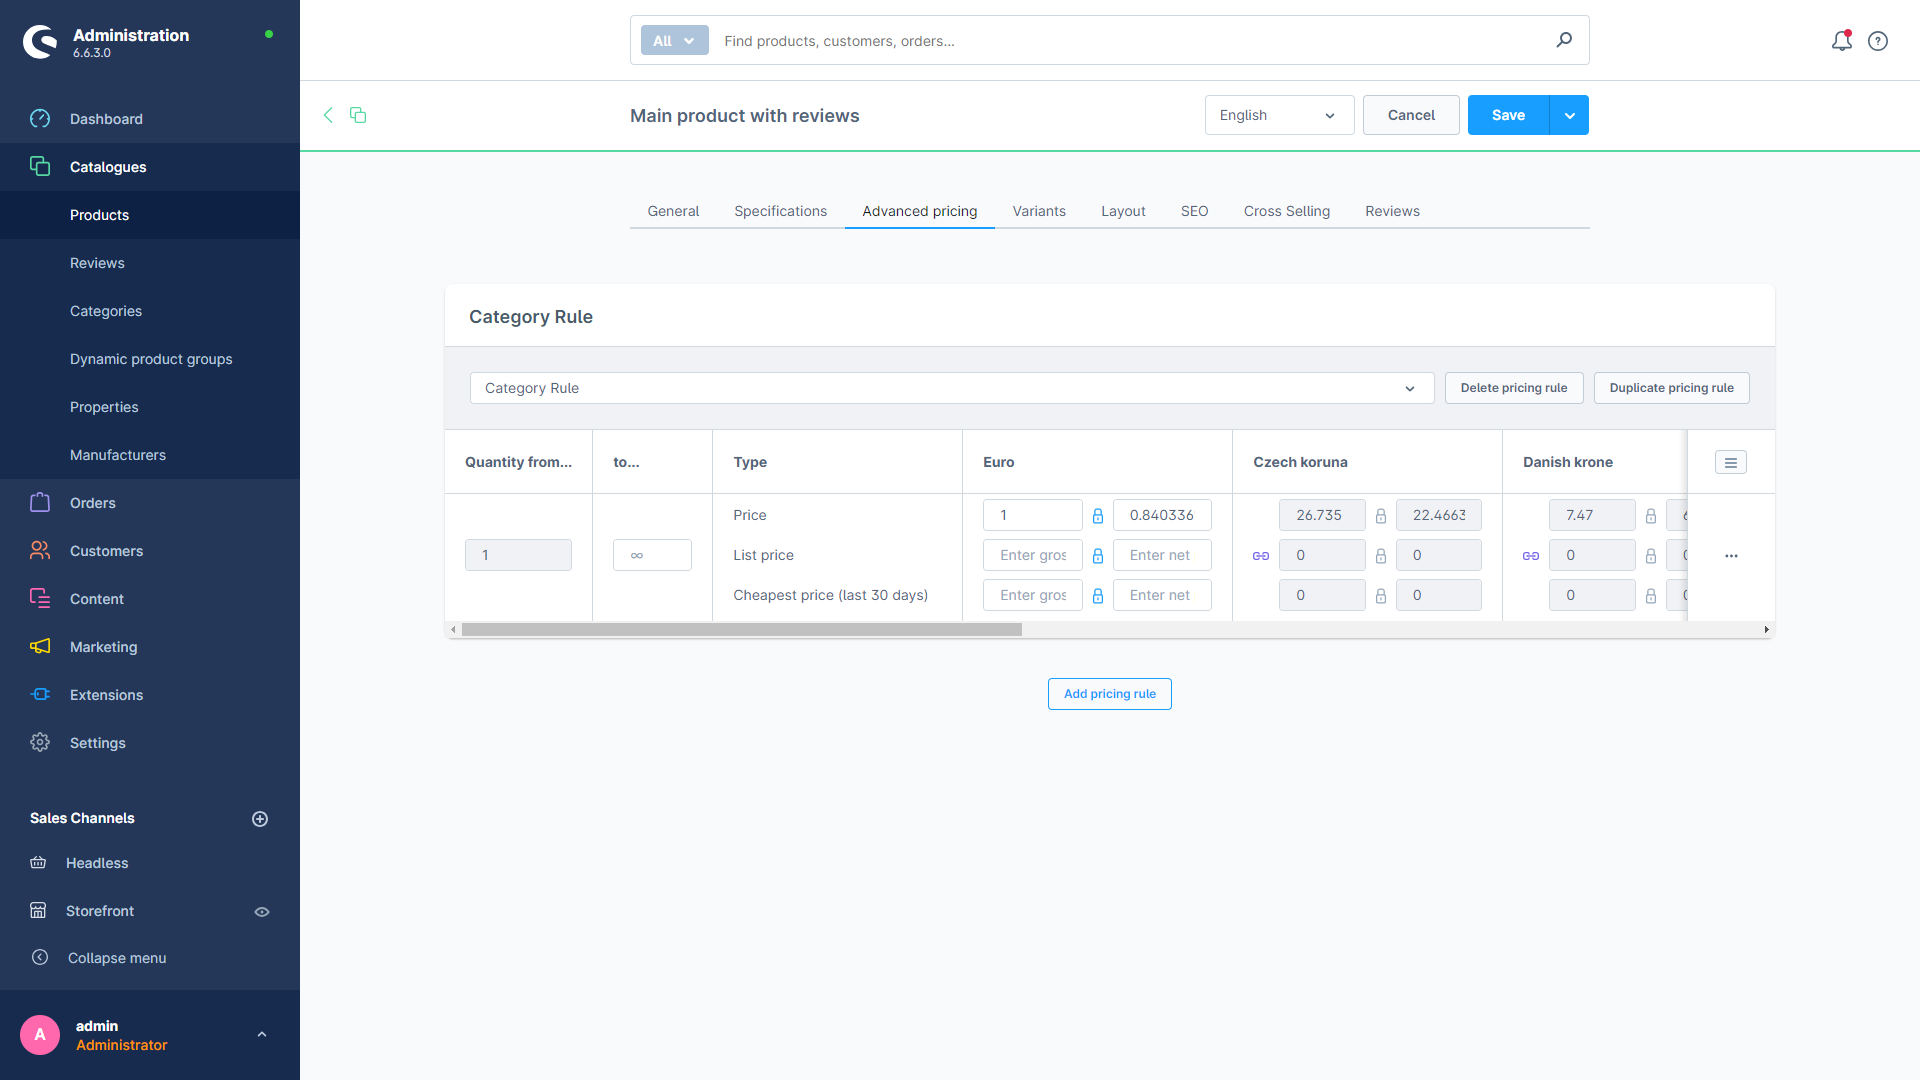This screenshot has height=1080, width=1920.
Task: Open the help question mark icon
Action: click(x=1878, y=41)
